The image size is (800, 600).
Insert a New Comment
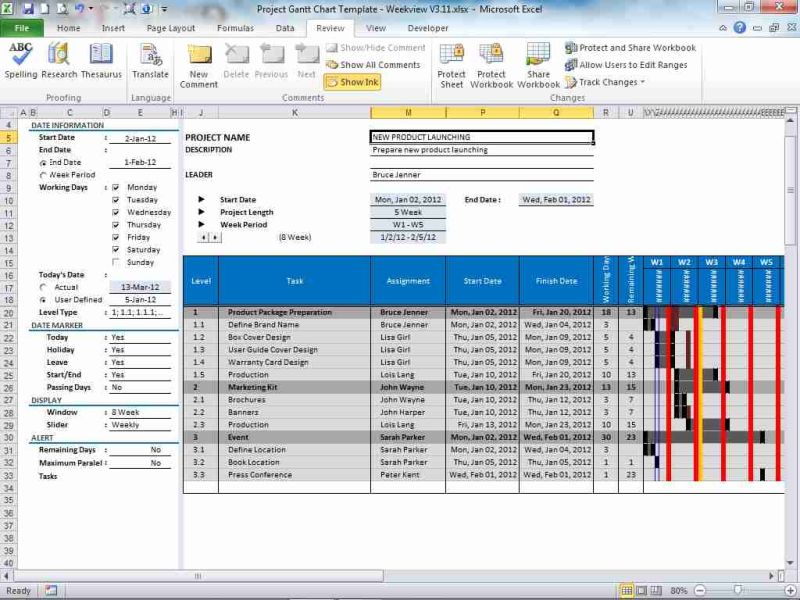[x=199, y=60]
